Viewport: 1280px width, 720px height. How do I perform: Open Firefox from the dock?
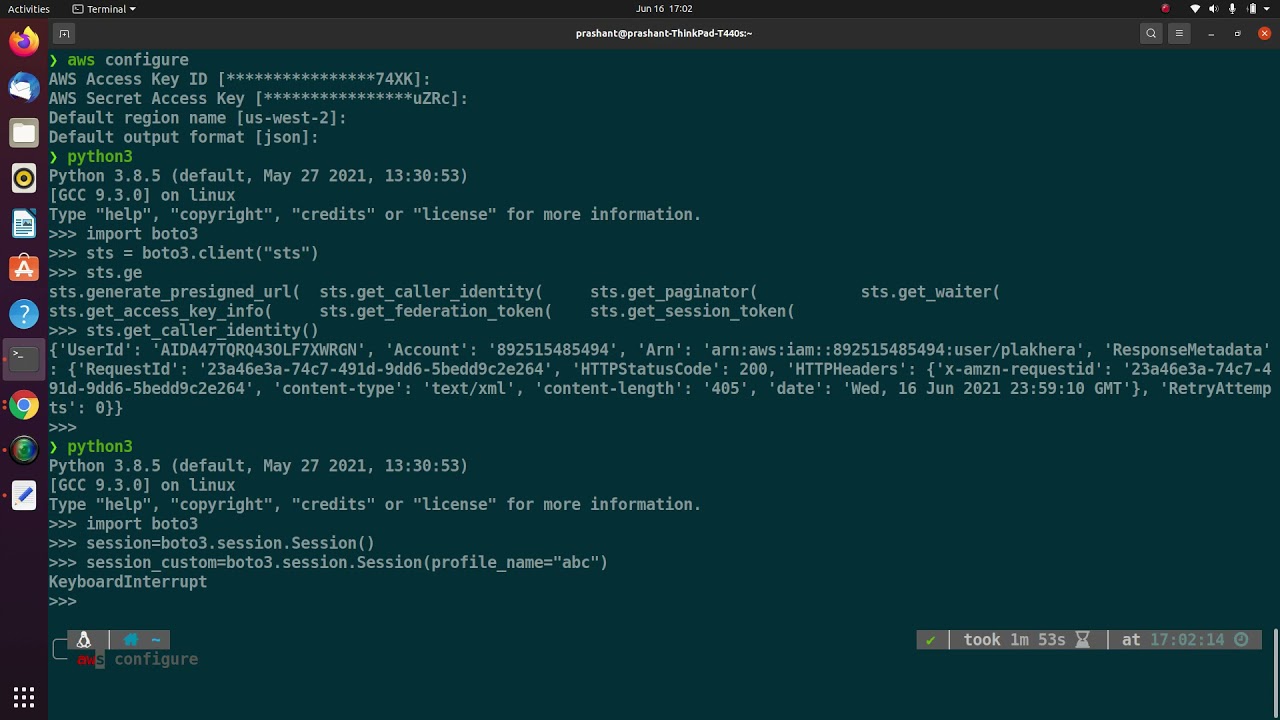pyautogui.click(x=24, y=41)
